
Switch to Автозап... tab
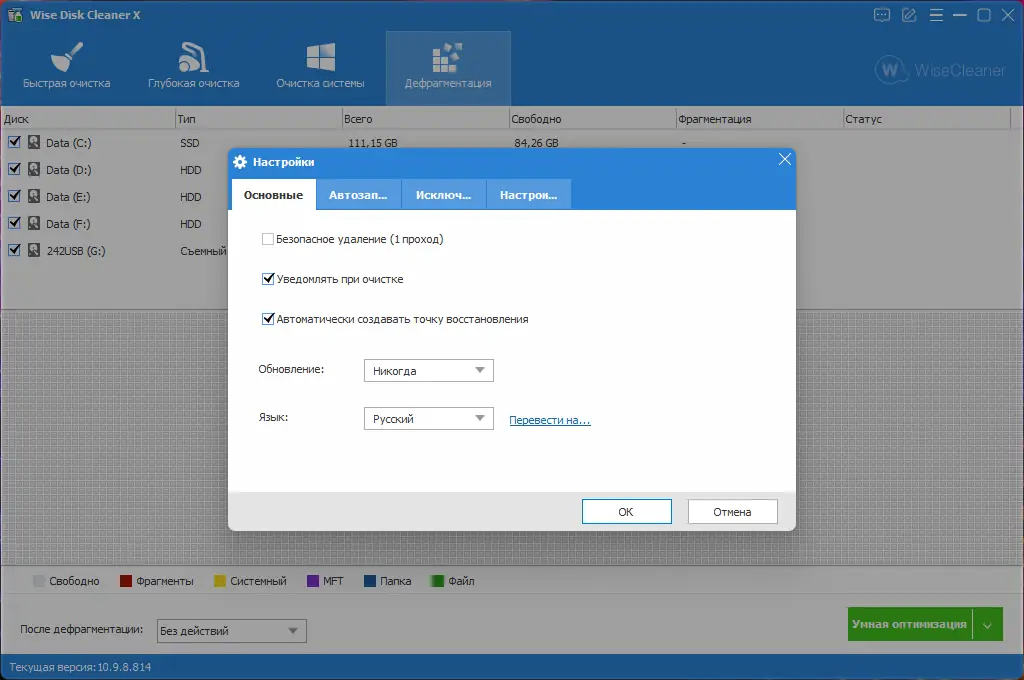tap(358, 195)
